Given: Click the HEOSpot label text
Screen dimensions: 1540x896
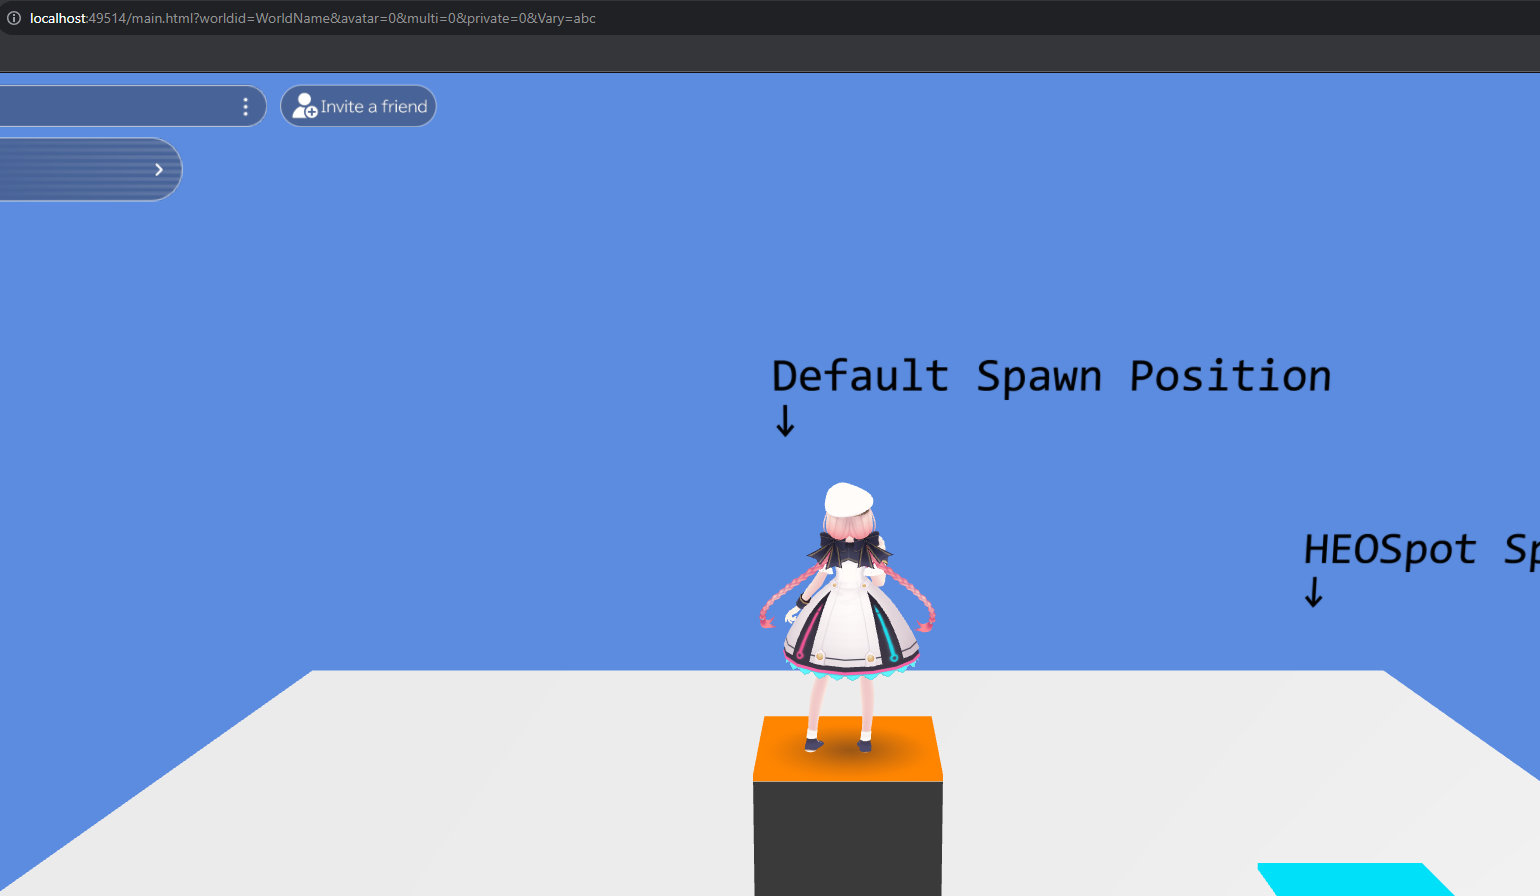Looking at the screenshot, I should (x=1390, y=550).
